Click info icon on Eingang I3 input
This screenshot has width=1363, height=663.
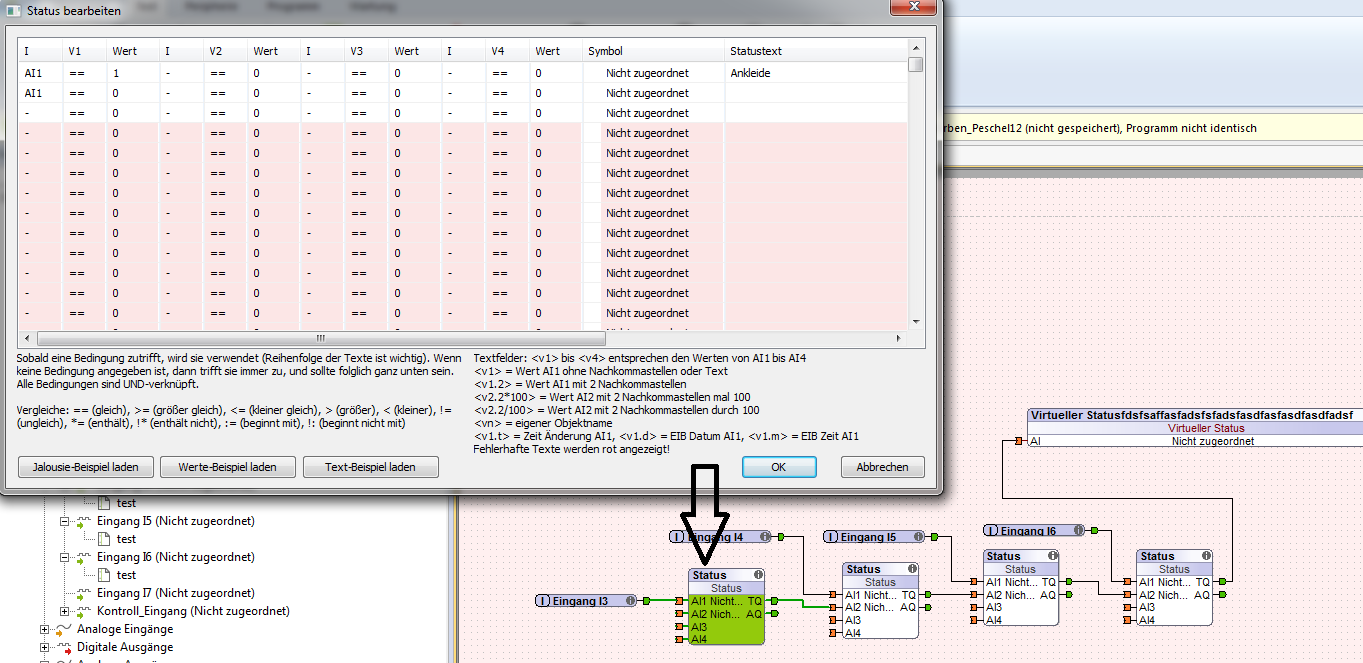[629, 601]
